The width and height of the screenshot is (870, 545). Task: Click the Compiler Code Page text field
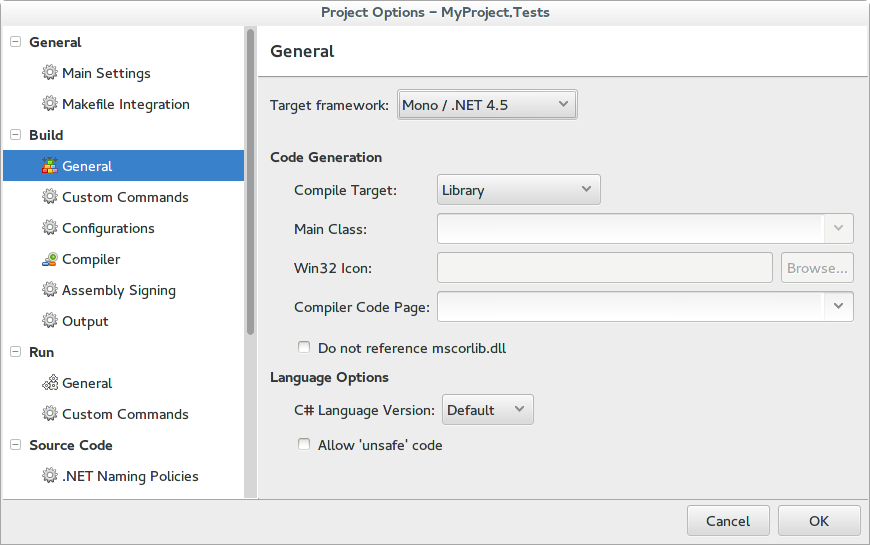pos(630,306)
